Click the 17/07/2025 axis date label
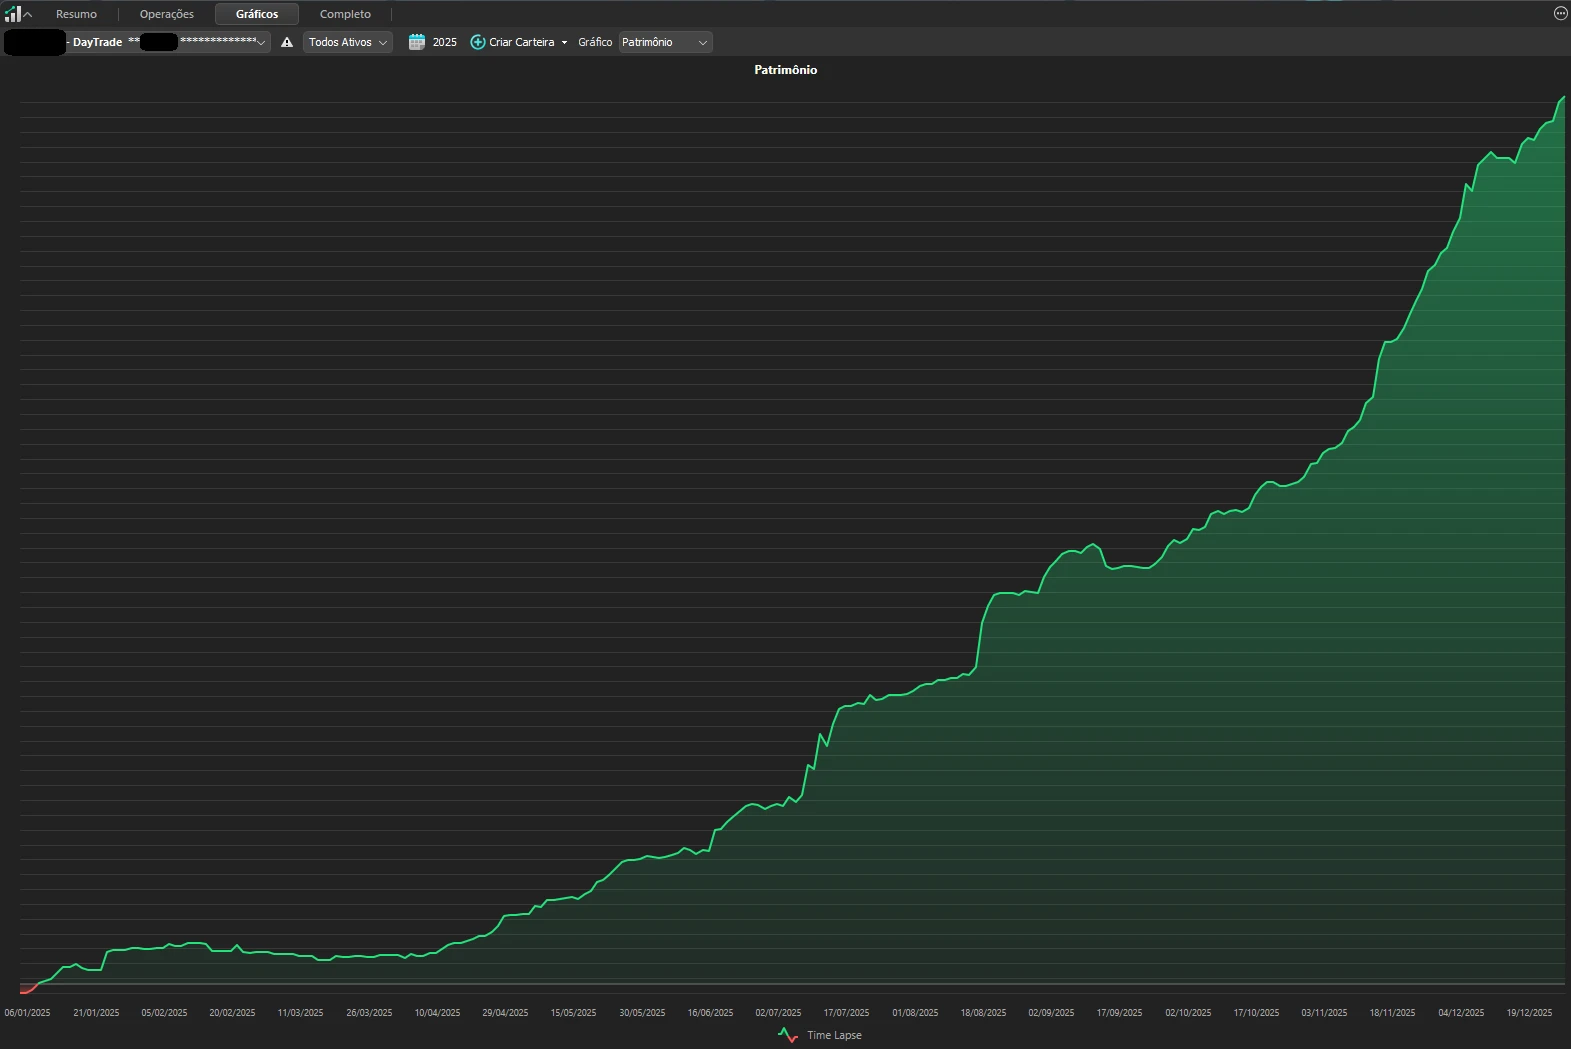Screen dimensions: 1571x1049 coord(846,1012)
